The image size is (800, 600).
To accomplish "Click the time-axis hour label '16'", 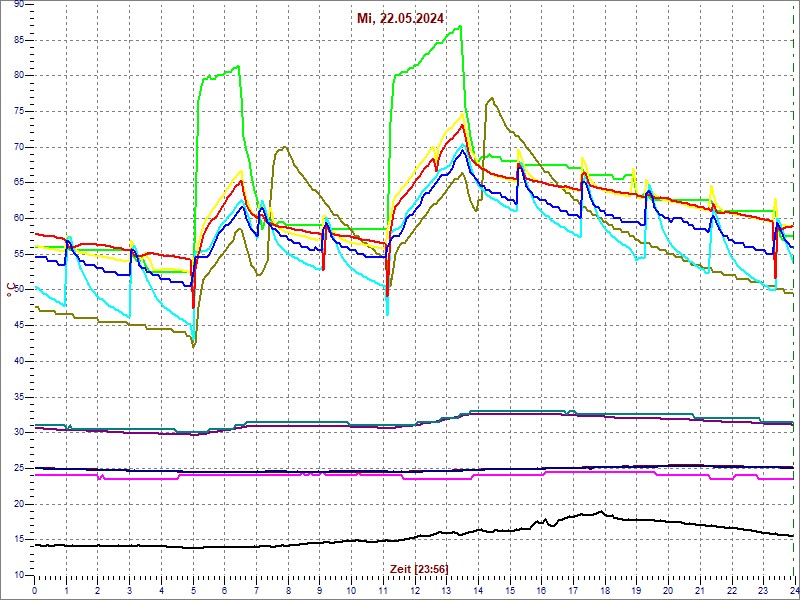I will pyautogui.click(x=541, y=590).
